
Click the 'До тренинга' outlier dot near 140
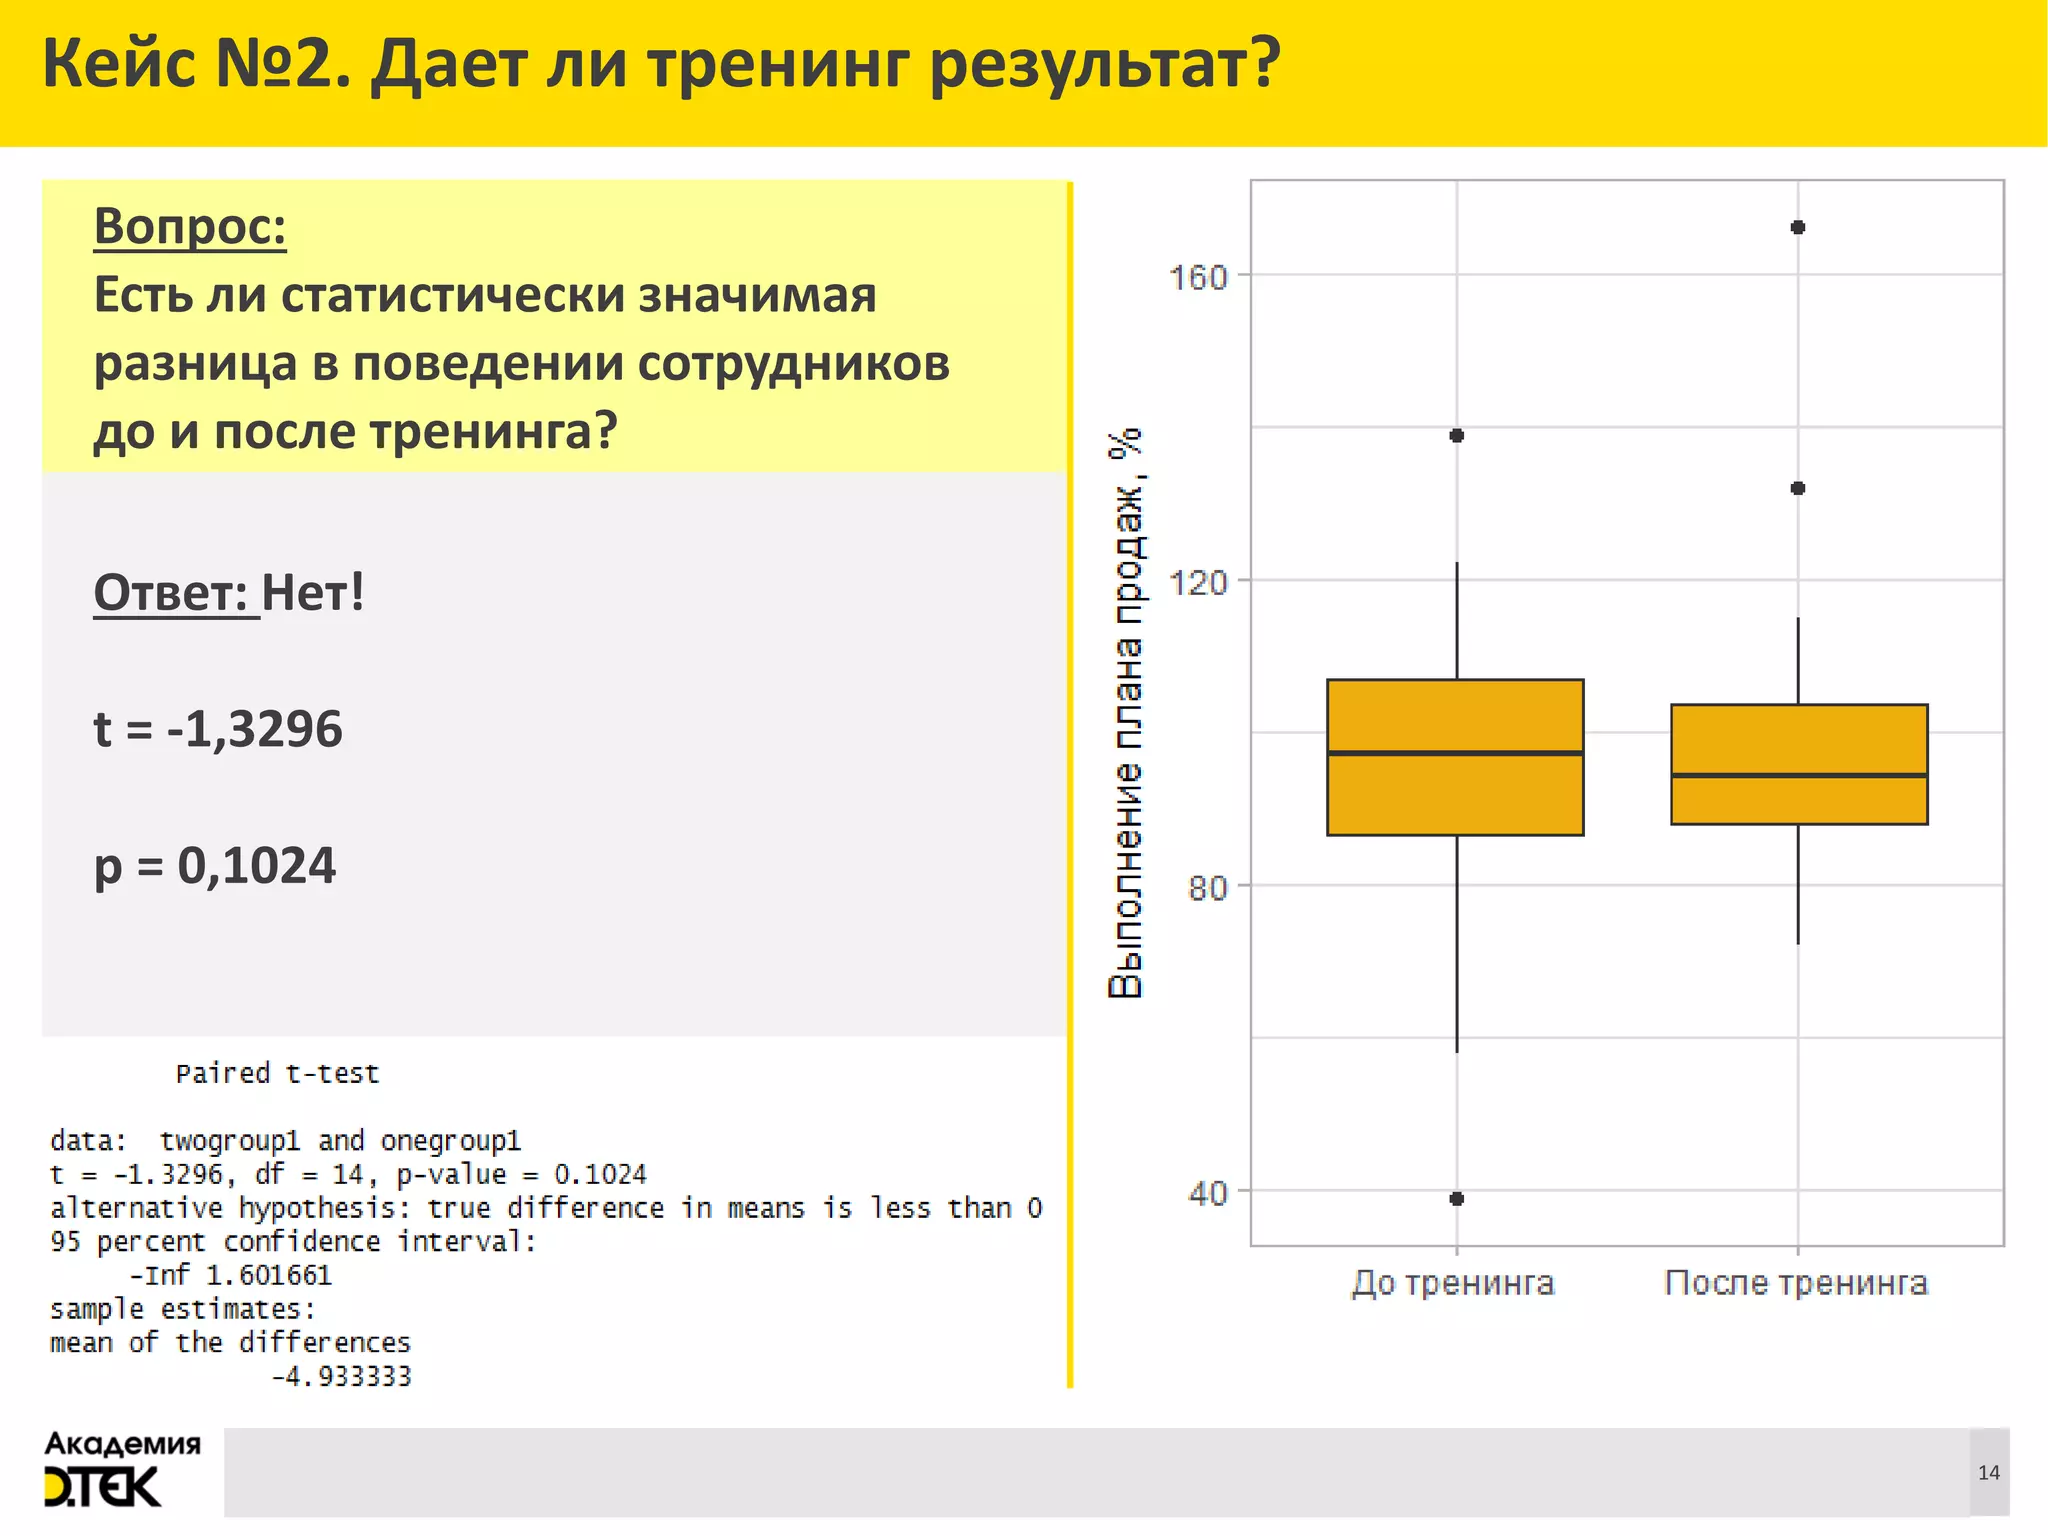tap(1457, 435)
